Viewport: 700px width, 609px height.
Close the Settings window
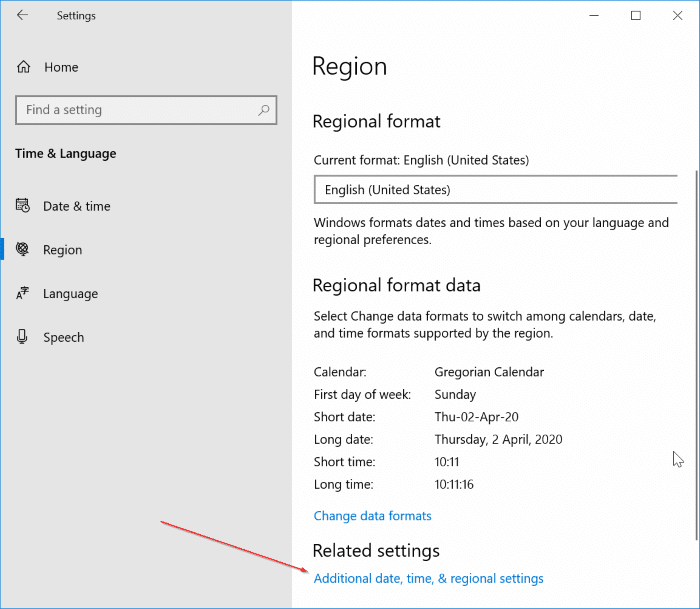[x=677, y=16]
